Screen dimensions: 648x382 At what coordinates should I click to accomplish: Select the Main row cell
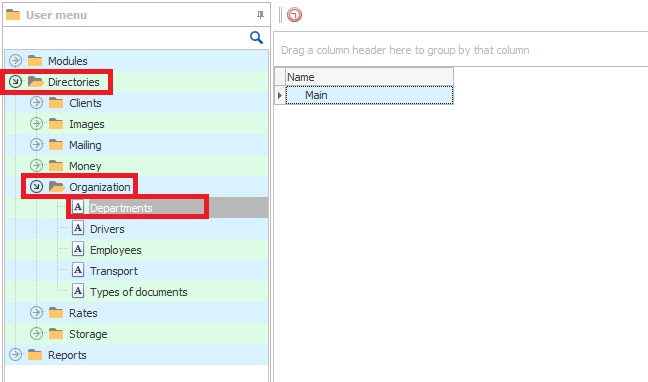tap(369, 95)
